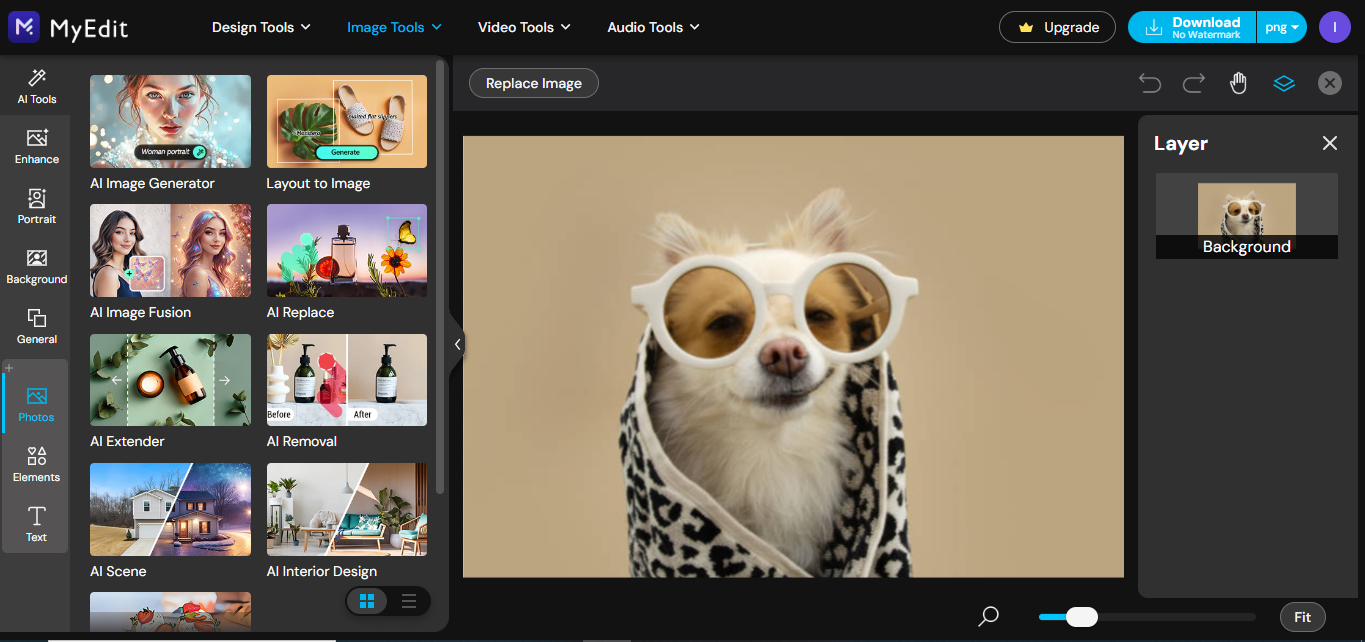Close the editor with the round X icon

pos(1329,83)
